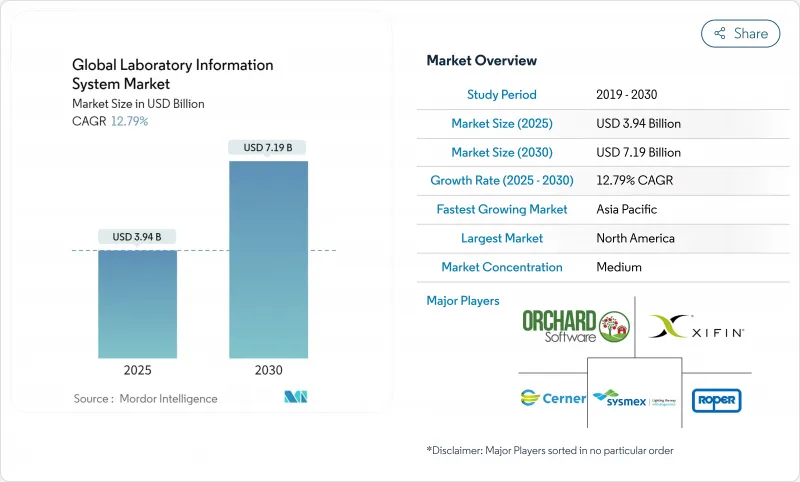This screenshot has width=800, height=482.
Task: Click the Market Overview heading
Action: pos(482,61)
